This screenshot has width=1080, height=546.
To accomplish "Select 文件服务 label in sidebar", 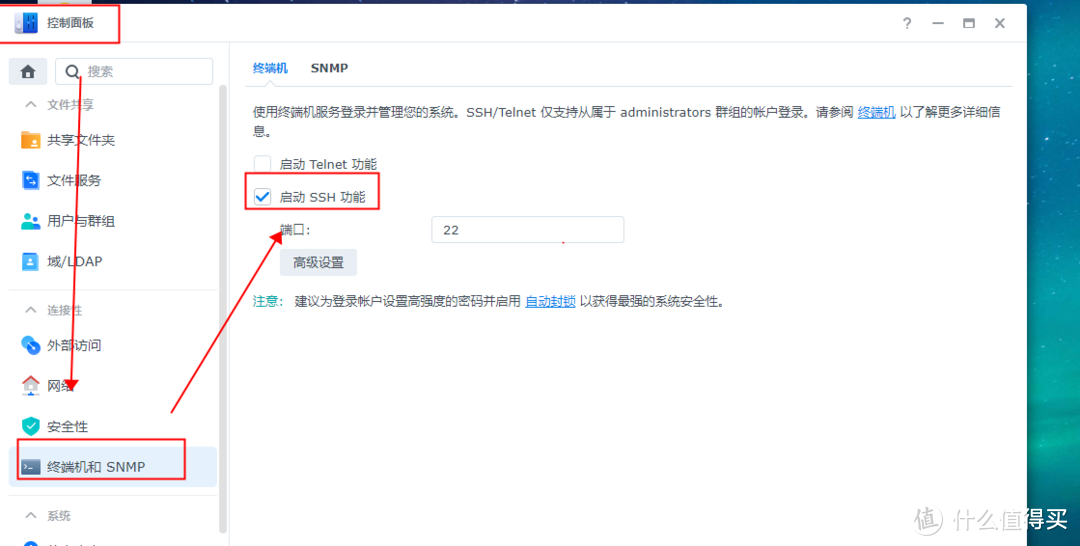I will pyautogui.click(x=74, y=181).
